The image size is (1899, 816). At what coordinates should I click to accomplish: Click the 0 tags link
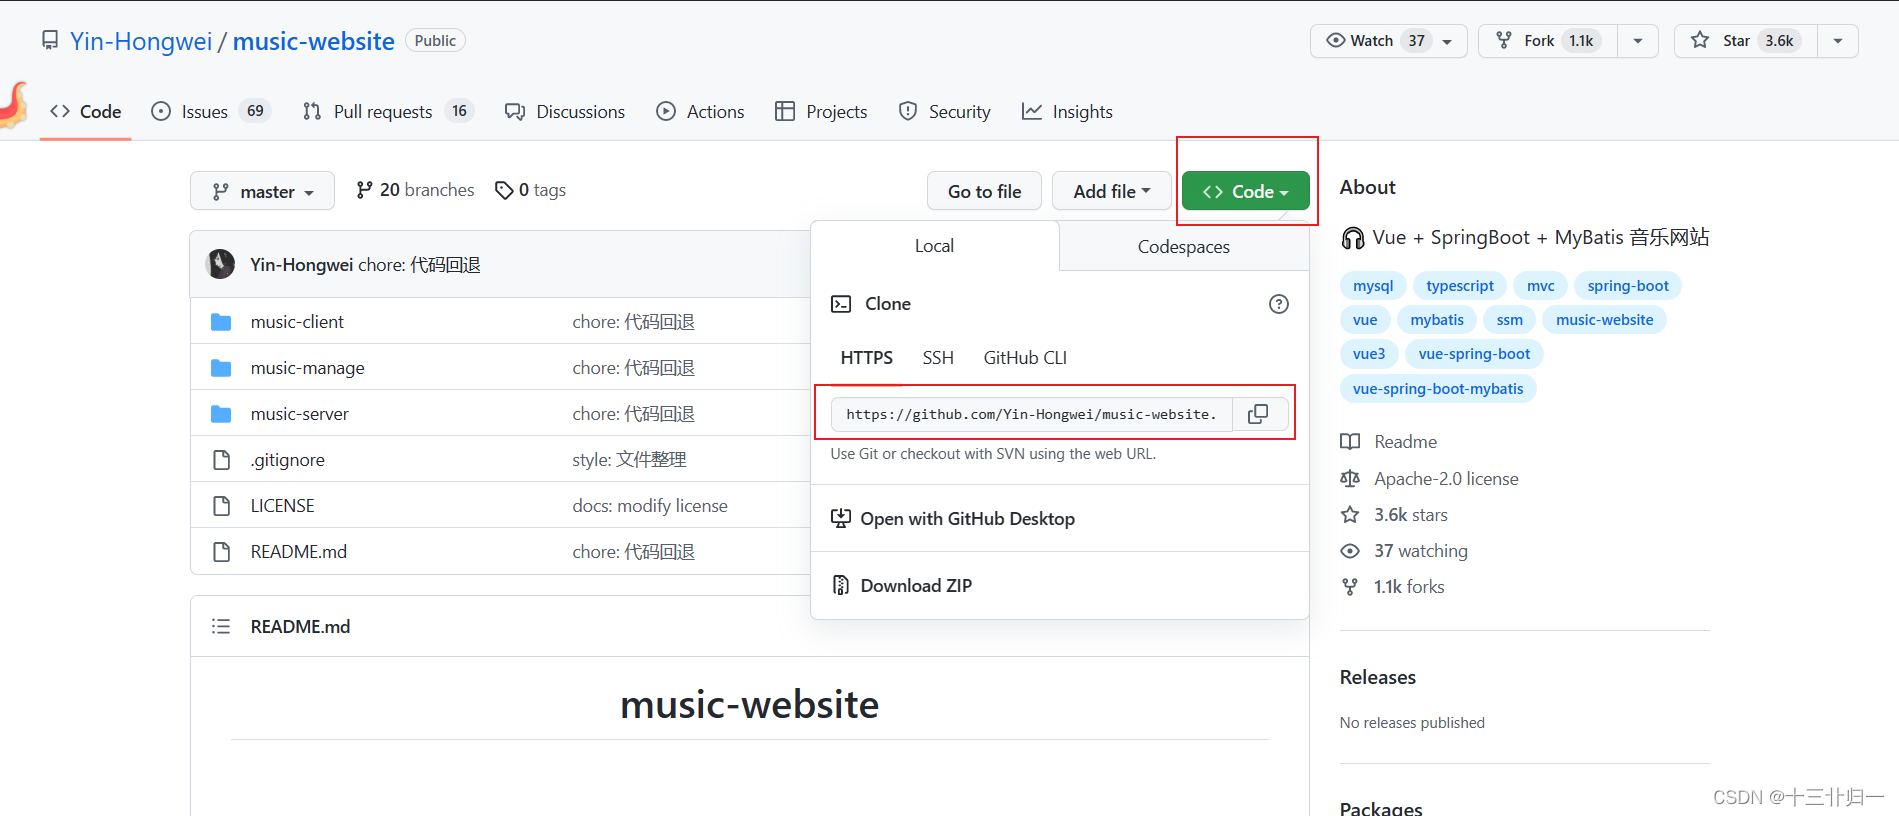531,190
